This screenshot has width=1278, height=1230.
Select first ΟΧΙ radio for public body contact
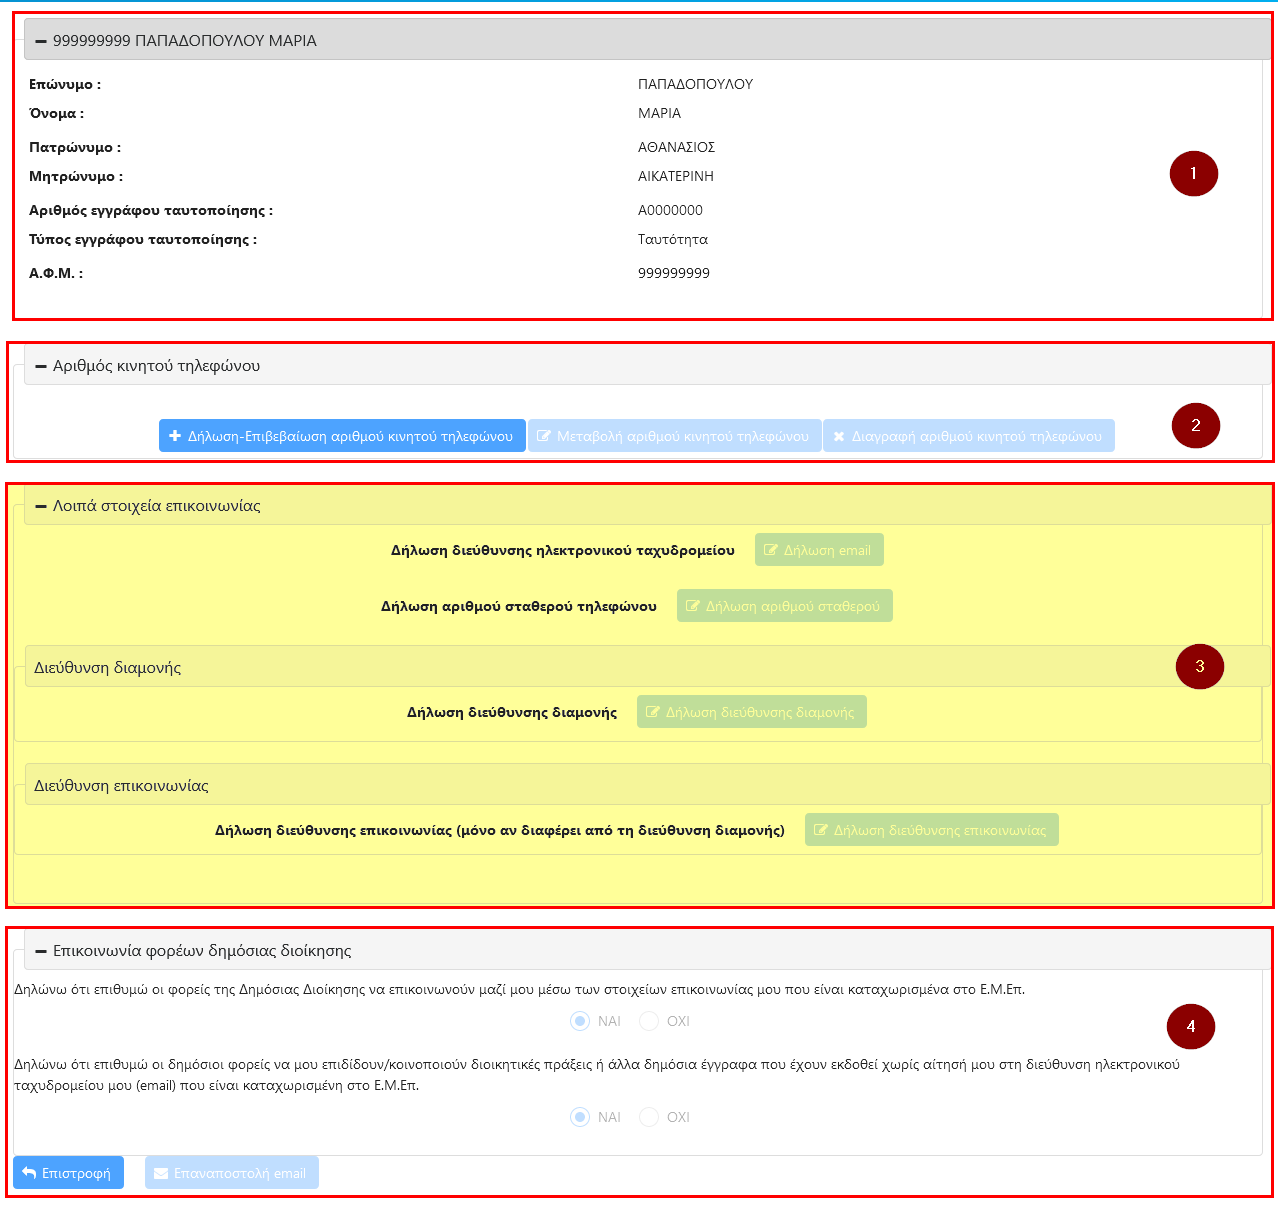649,1021
